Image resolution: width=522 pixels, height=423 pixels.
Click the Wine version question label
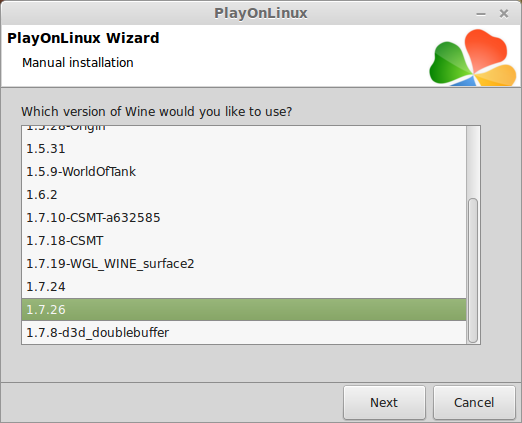pyautogui.click(x=157, y=112)
